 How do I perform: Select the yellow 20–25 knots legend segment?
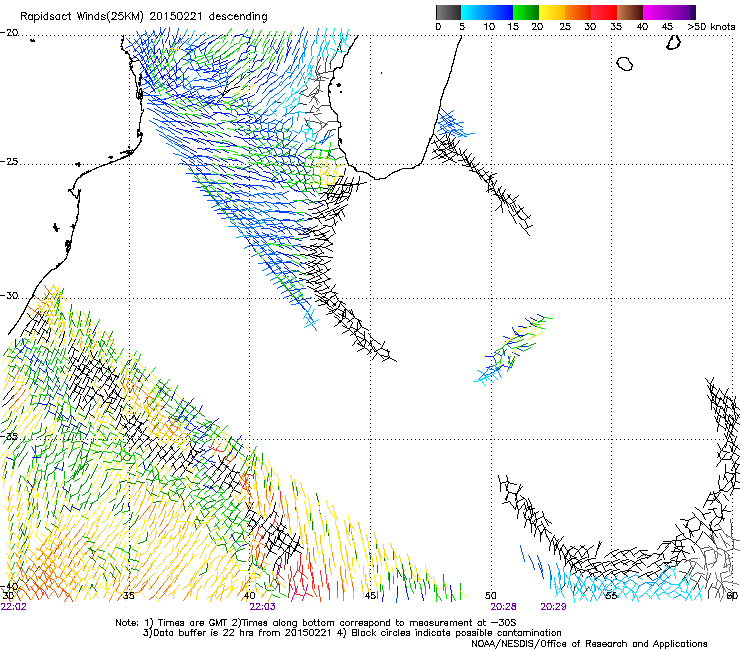pyautogui.click(x=552, y=12)
